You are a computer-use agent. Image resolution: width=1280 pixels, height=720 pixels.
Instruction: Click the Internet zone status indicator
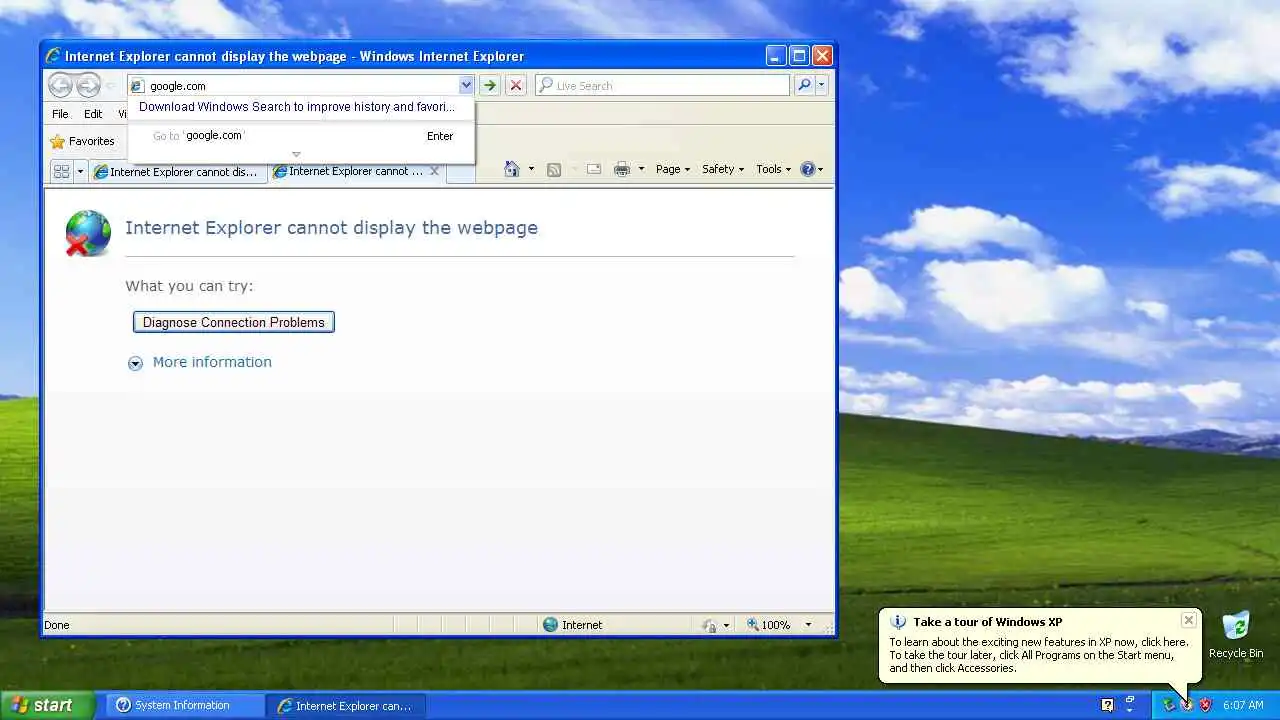coord(573,625)
